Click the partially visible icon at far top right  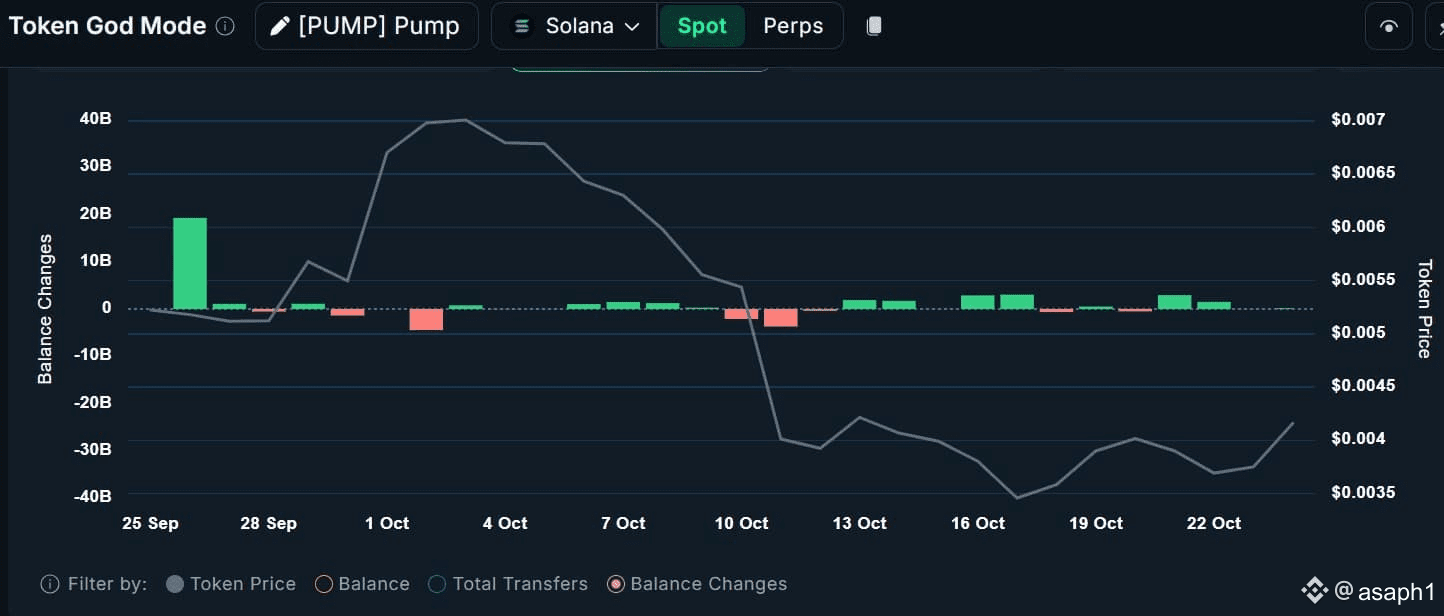pyautogui.click(x=1436, y=27)
